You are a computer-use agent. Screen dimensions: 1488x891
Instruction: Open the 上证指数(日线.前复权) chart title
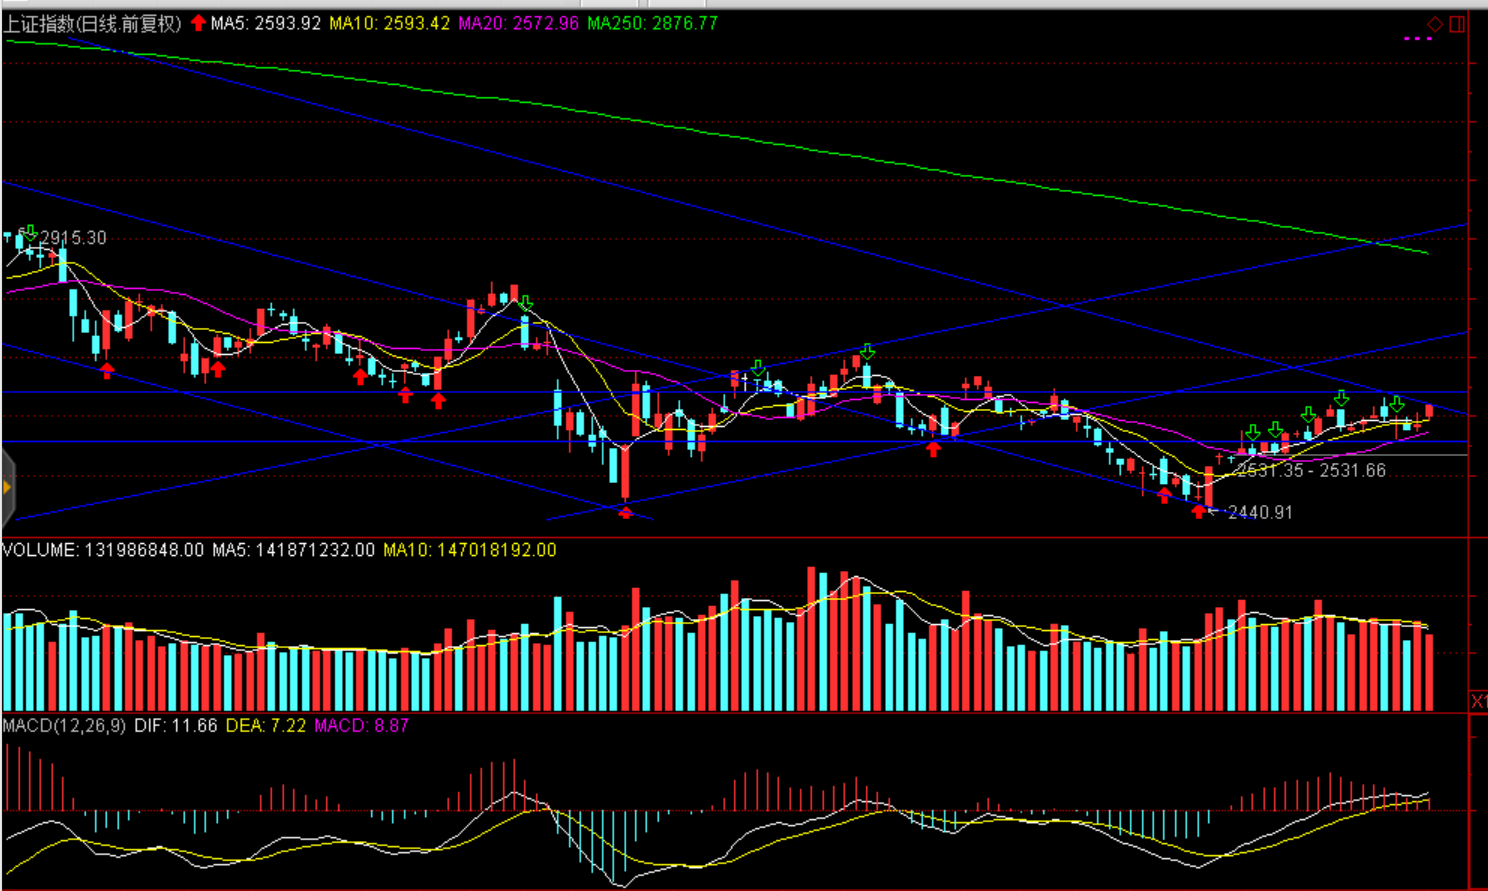tap(92, 23)
